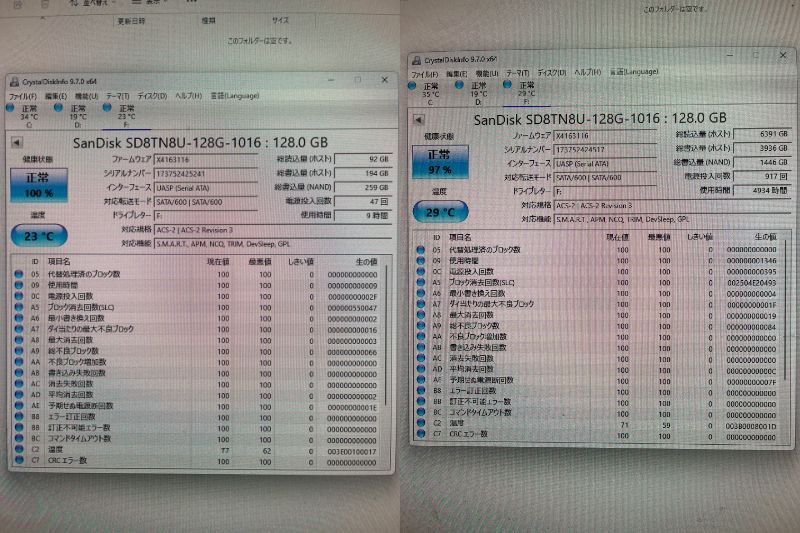Select 訂正不可能エラー数 row in right window
The height and width of the screenshot is (533, 800).
click(598, 401)
